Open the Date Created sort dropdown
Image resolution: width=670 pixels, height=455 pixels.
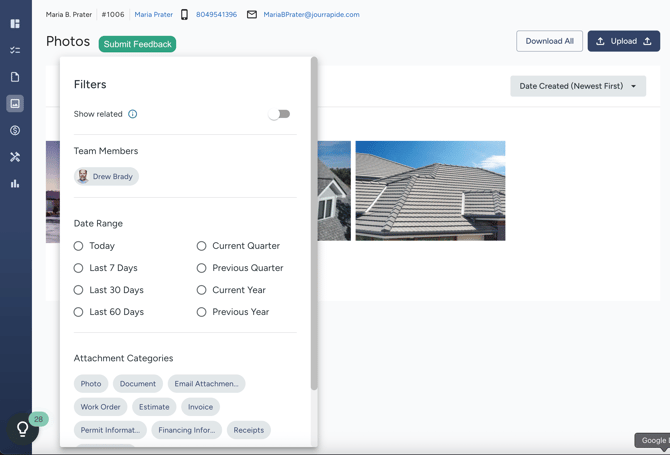pyautogui.click(x=577, y=86)
